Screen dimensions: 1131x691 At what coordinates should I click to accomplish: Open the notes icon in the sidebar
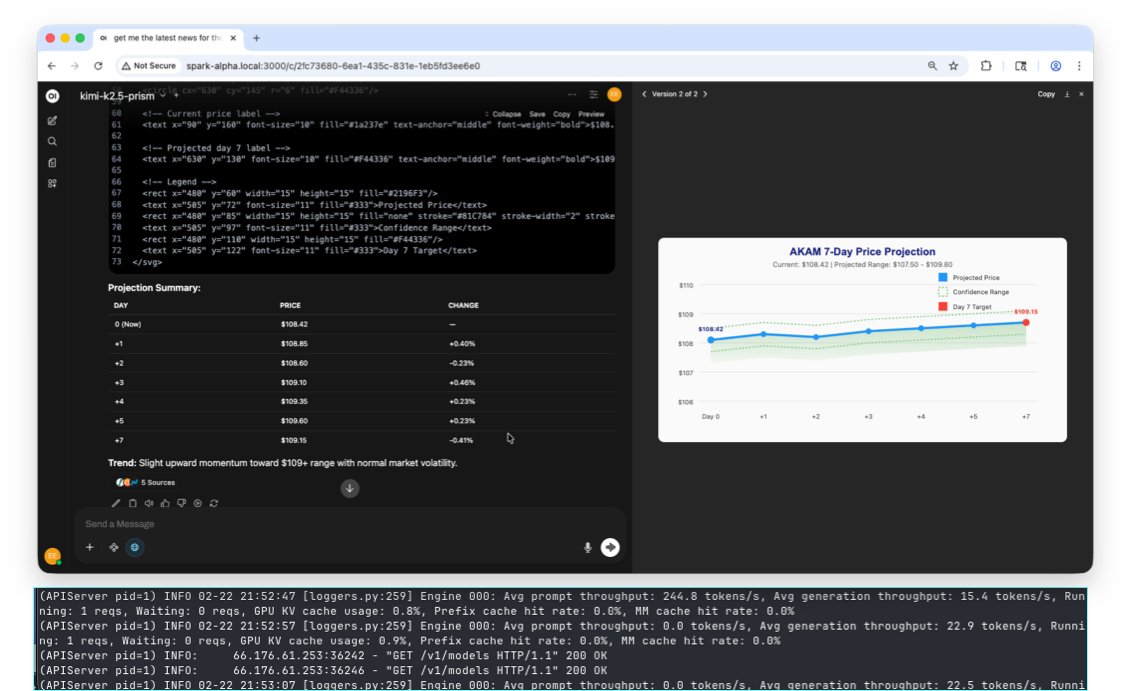click(x=52, y=162)
